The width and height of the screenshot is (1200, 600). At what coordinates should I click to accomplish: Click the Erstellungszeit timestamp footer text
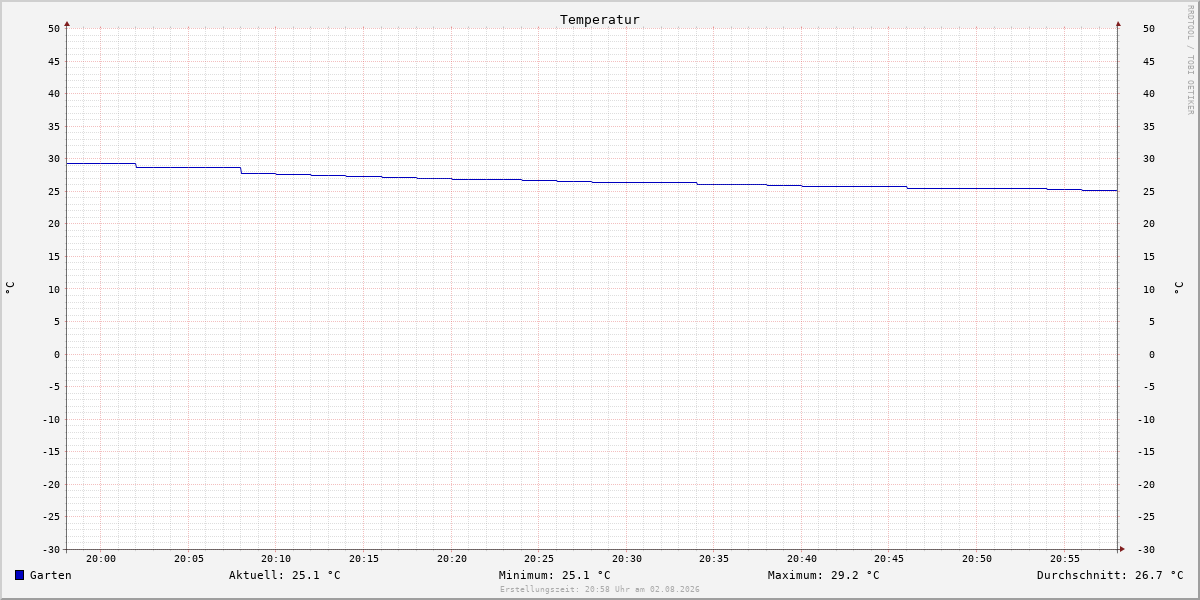(600, 589)
